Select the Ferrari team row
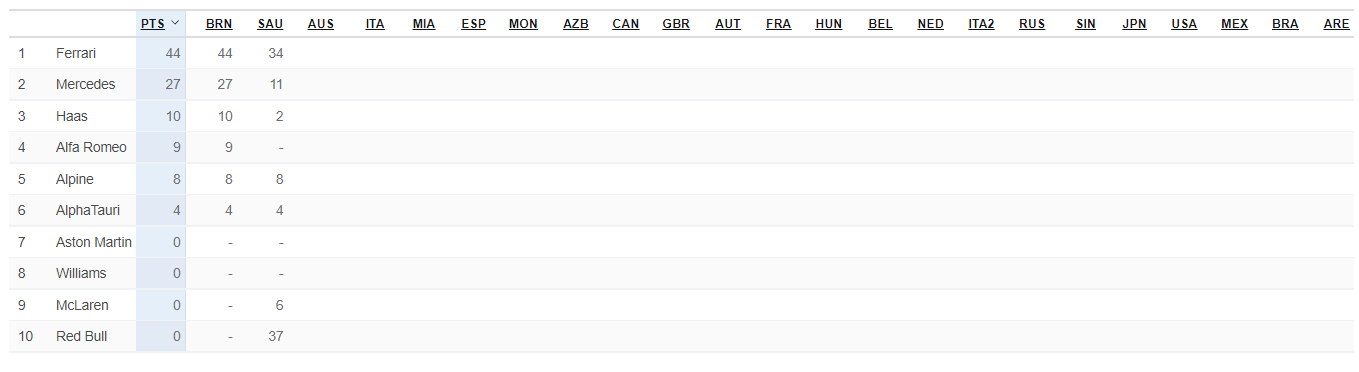Screen dimensions: 1359x372 pos(681,53)
